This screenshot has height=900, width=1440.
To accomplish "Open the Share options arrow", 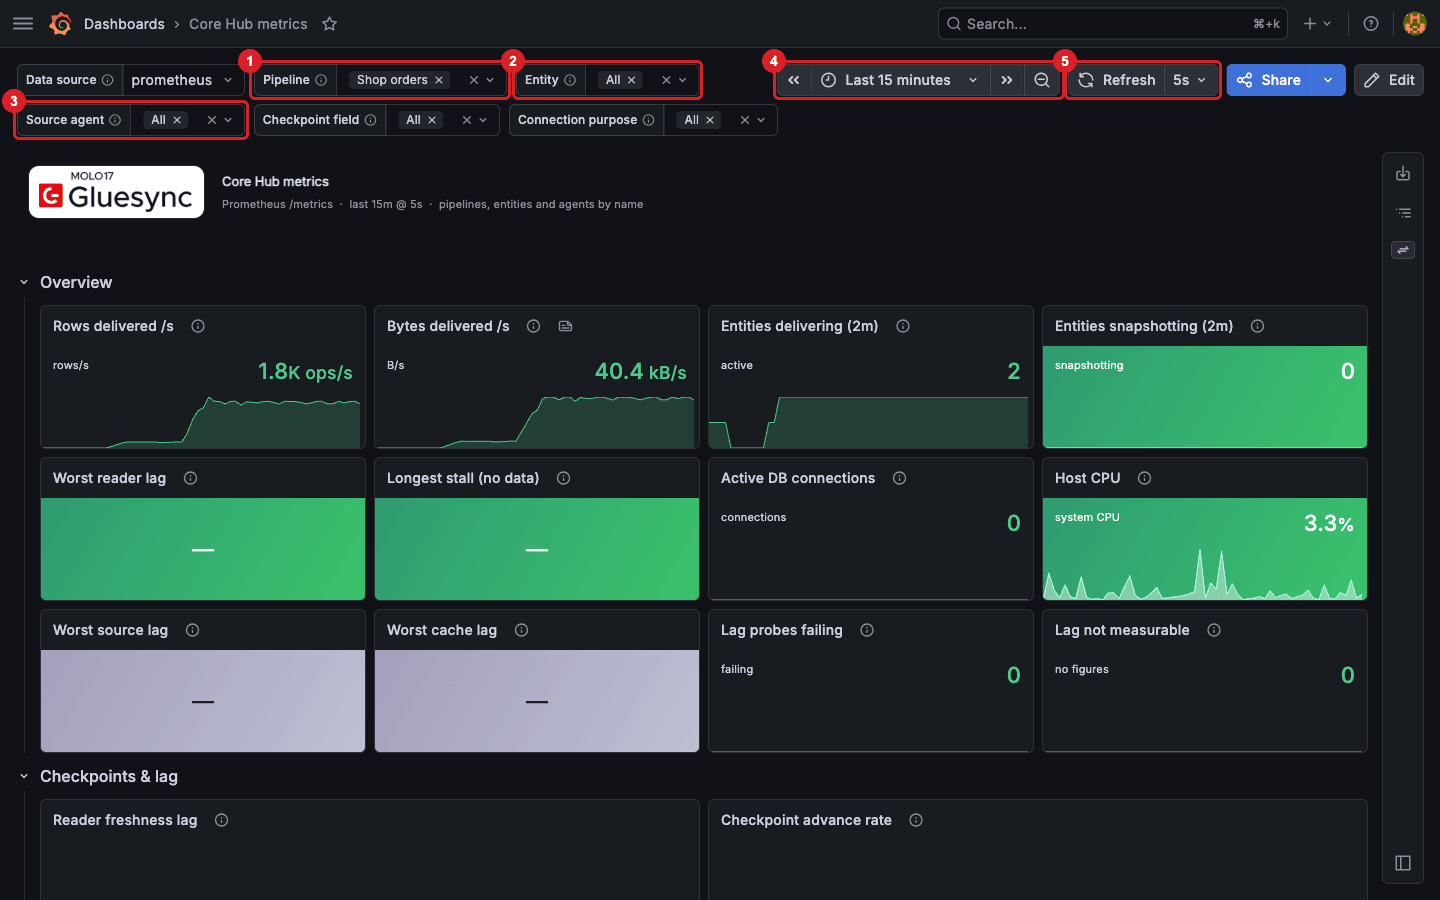I will point(1328,80).
